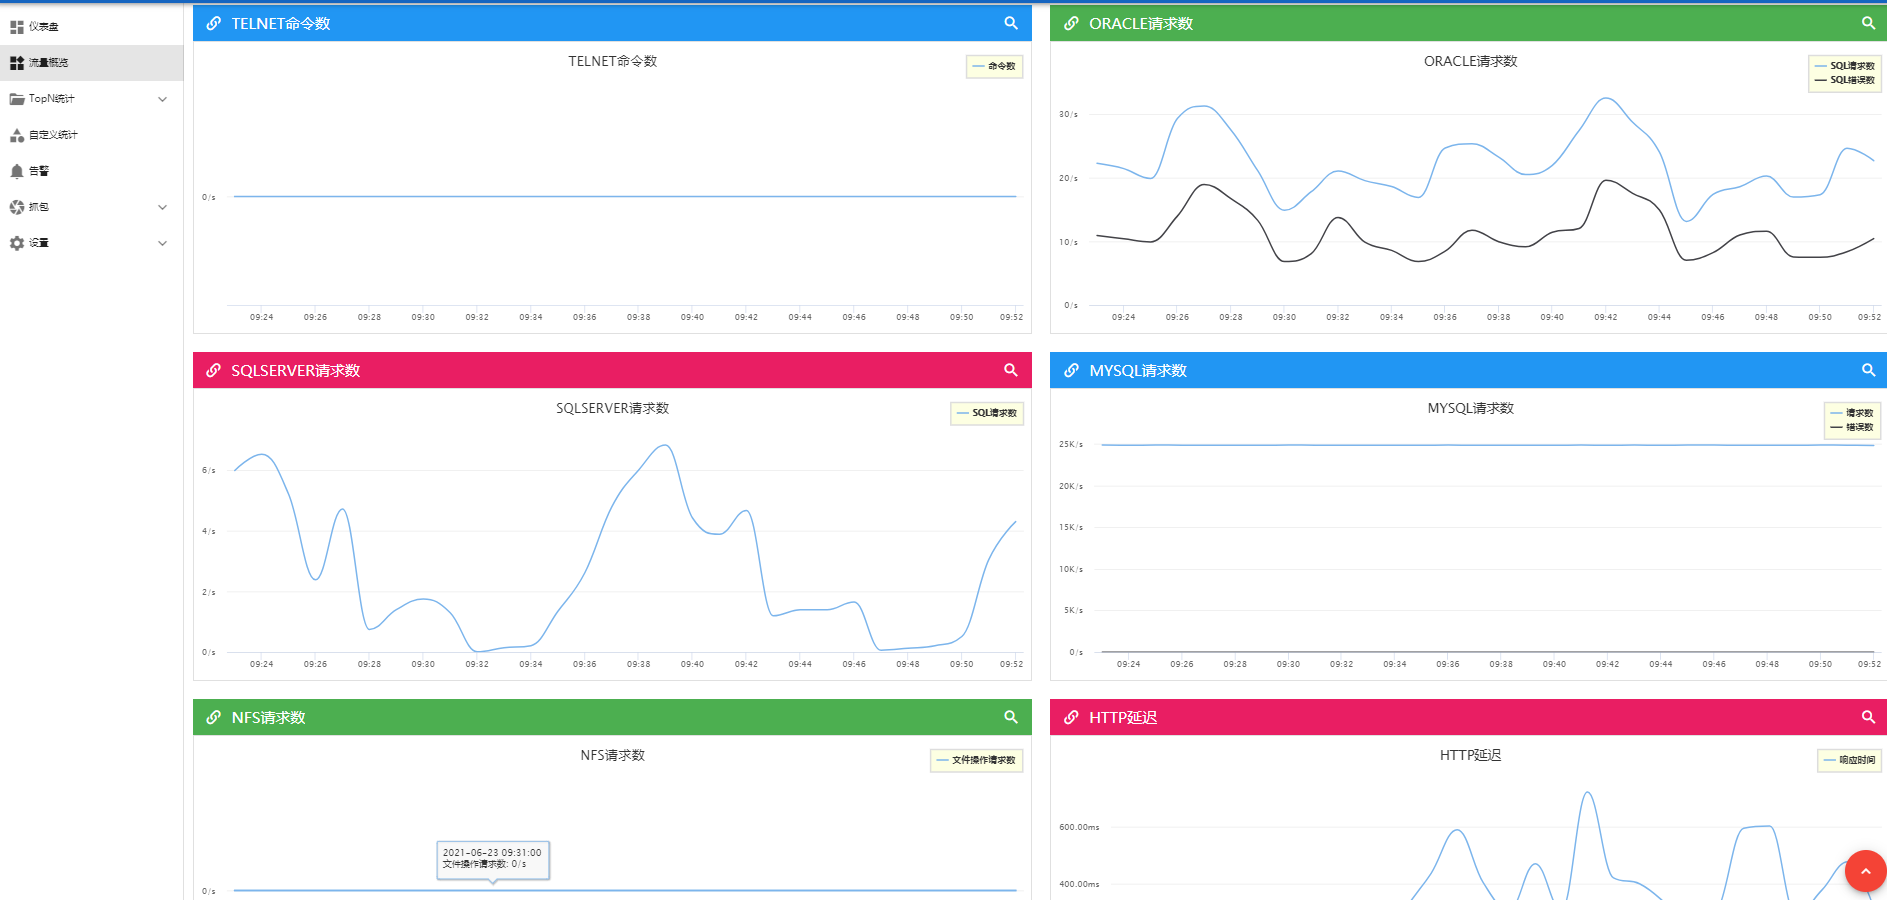
Task: Toggle the SQL请求数 legend in ORACLE chart
Action: [1845, 66]
